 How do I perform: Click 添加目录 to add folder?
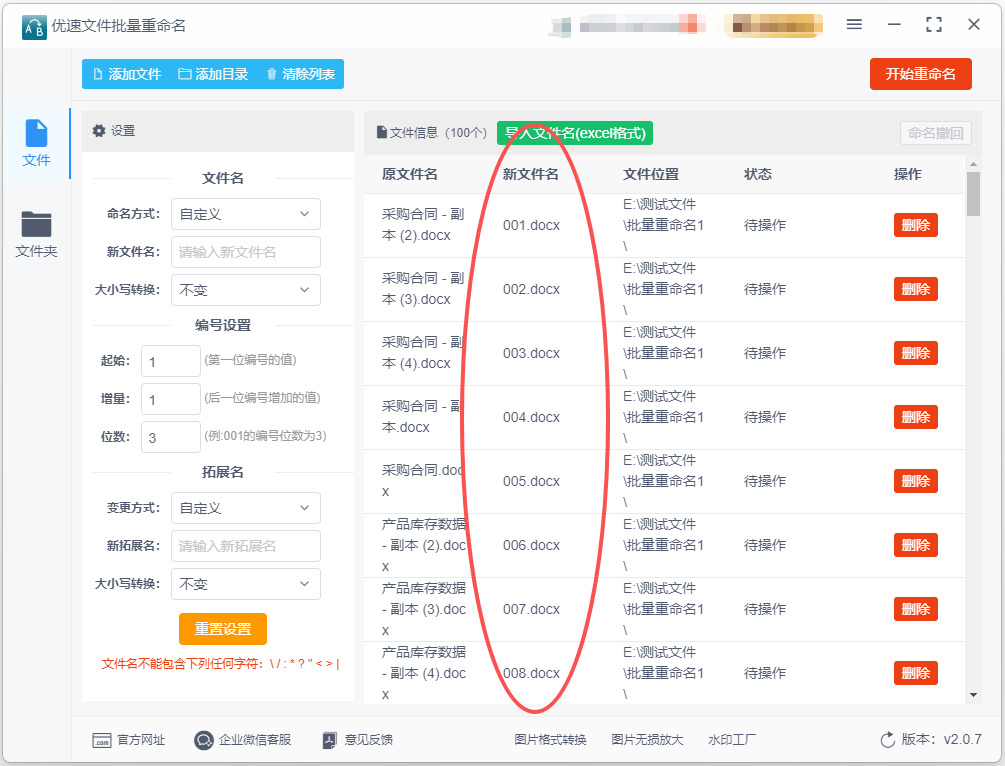point(213,74)
